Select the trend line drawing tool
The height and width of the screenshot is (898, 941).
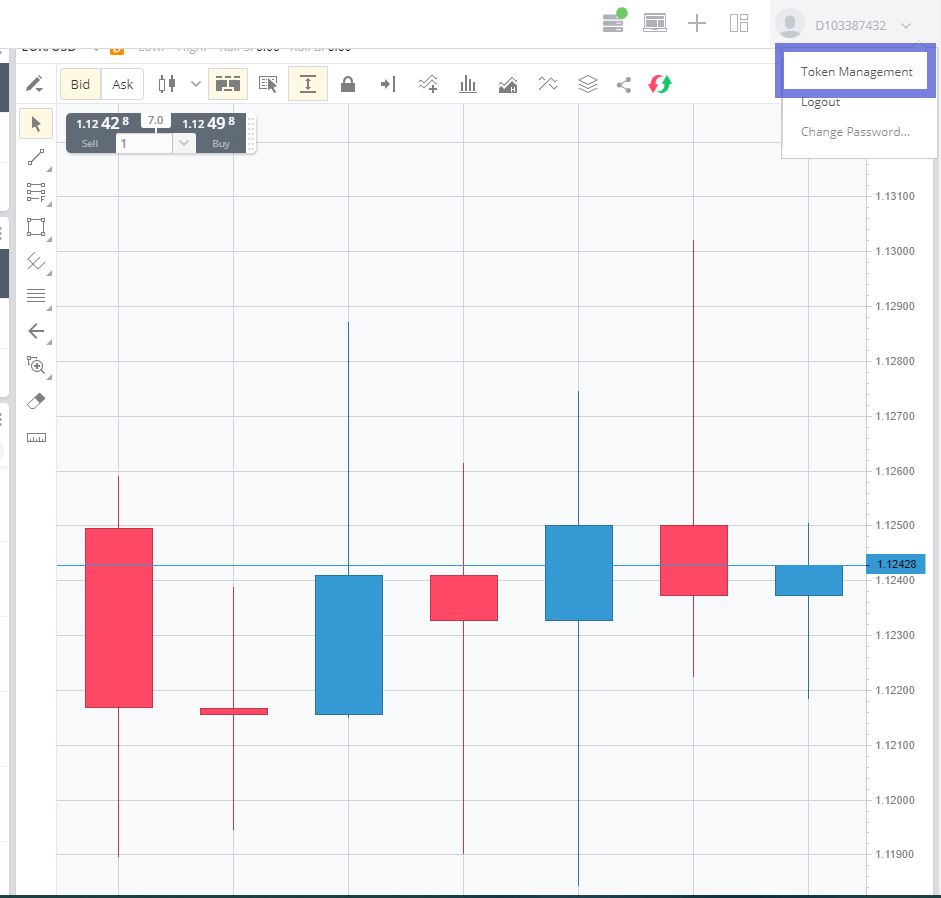coord(36,157)
